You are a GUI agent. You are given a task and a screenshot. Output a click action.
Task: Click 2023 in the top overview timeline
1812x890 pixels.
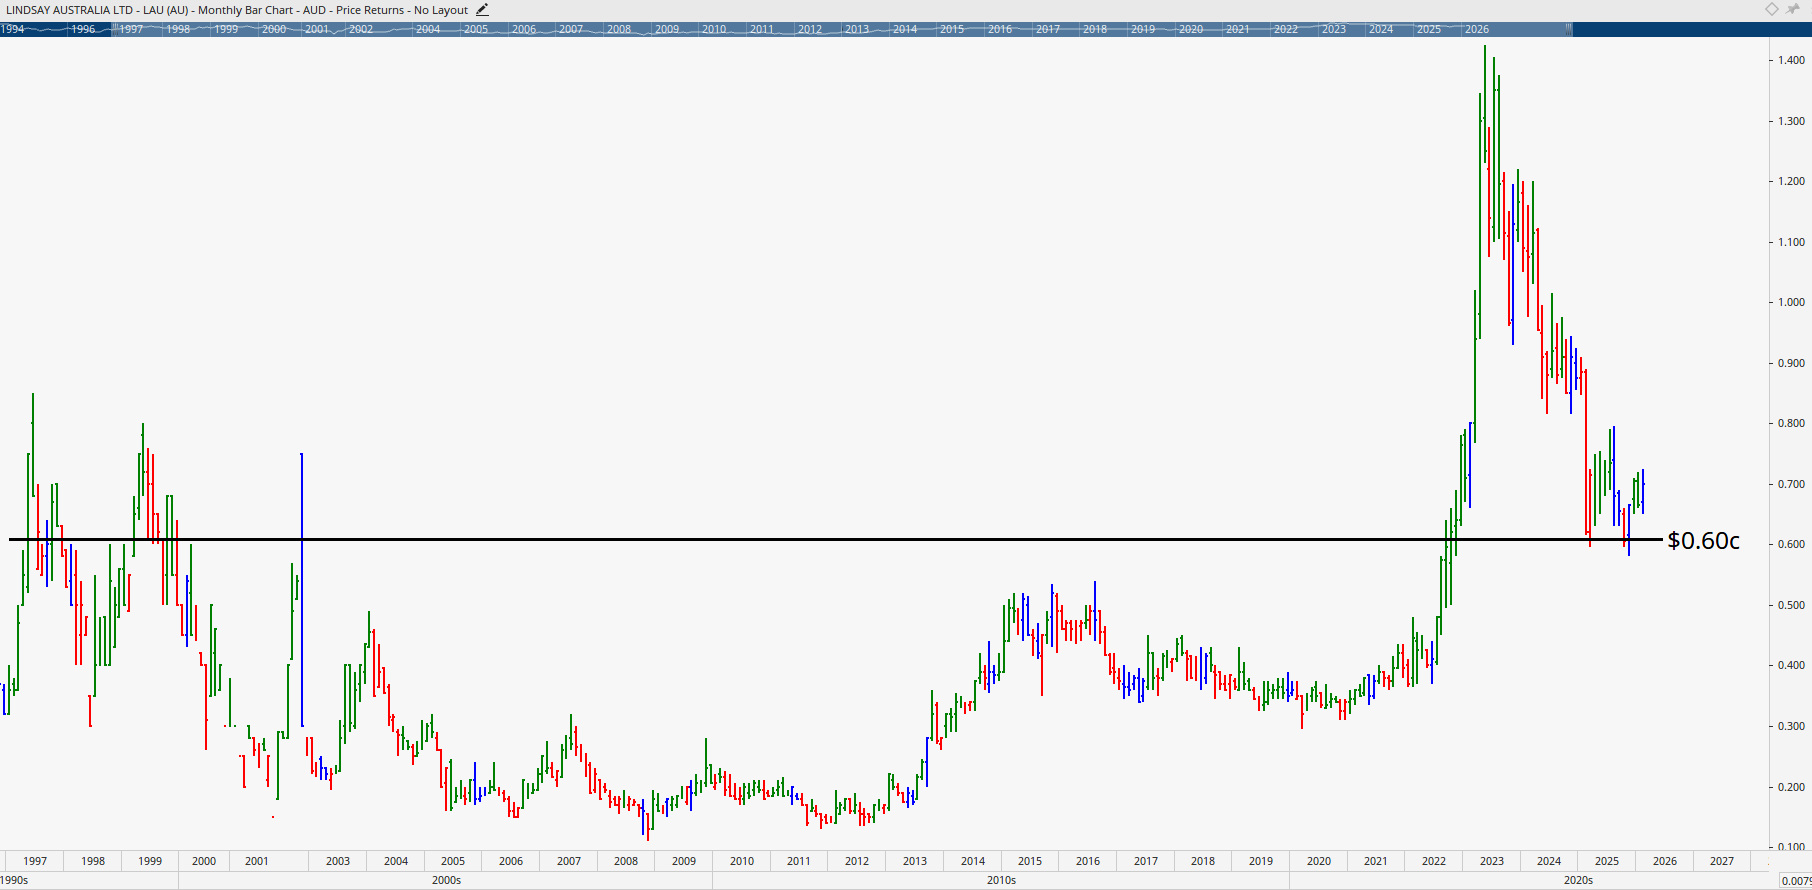tap(1333, 30)
